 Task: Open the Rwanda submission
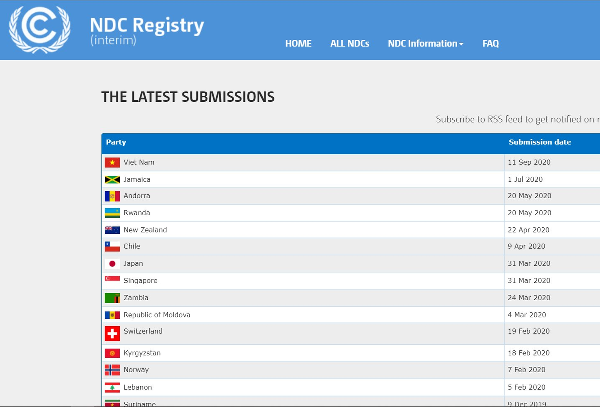[x=137, y=213]
